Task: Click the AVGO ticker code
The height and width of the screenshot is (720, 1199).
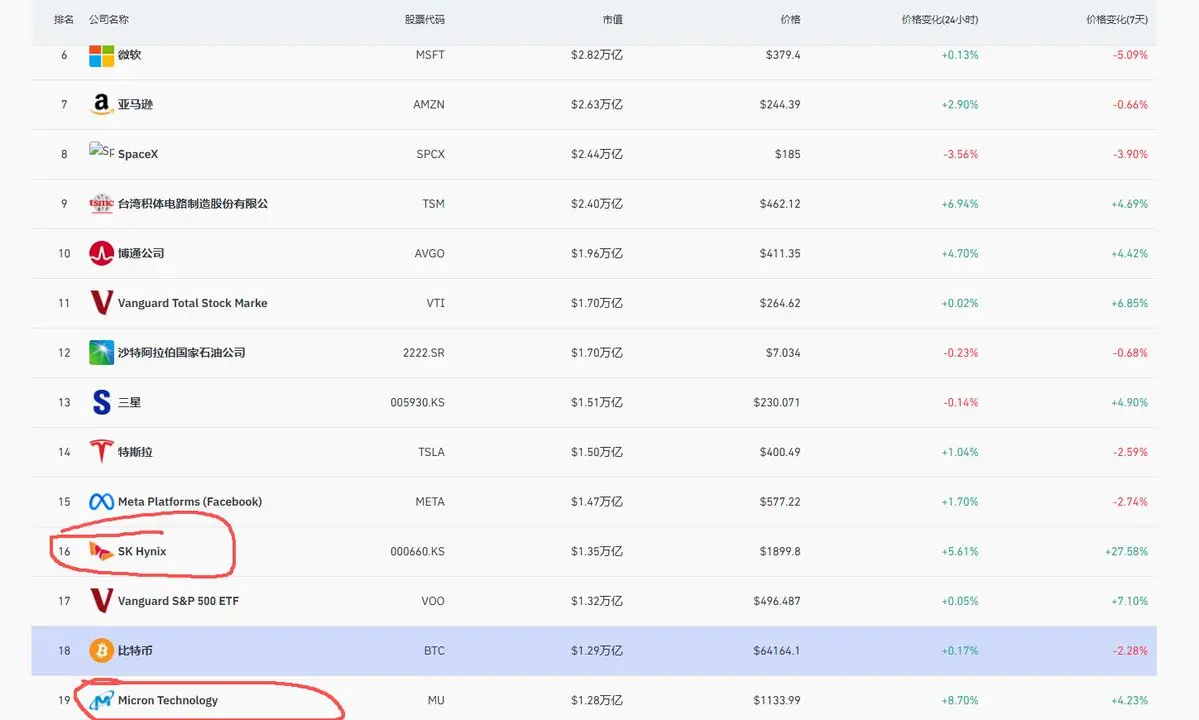Action: [x=430, y=254]
